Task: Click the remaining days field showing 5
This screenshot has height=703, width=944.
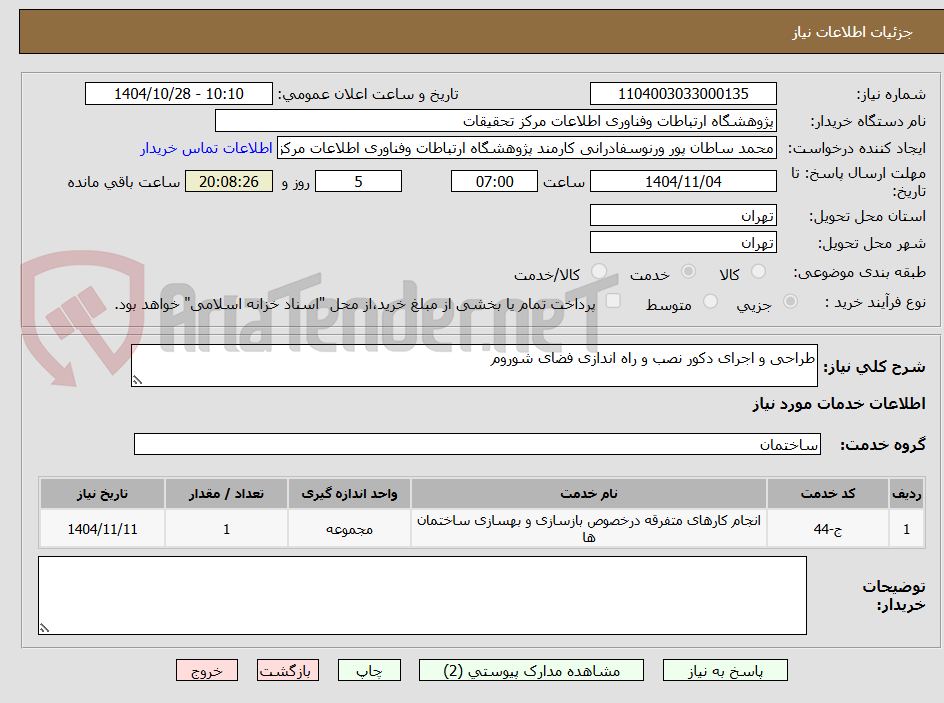Action: (x=358, y=181)
